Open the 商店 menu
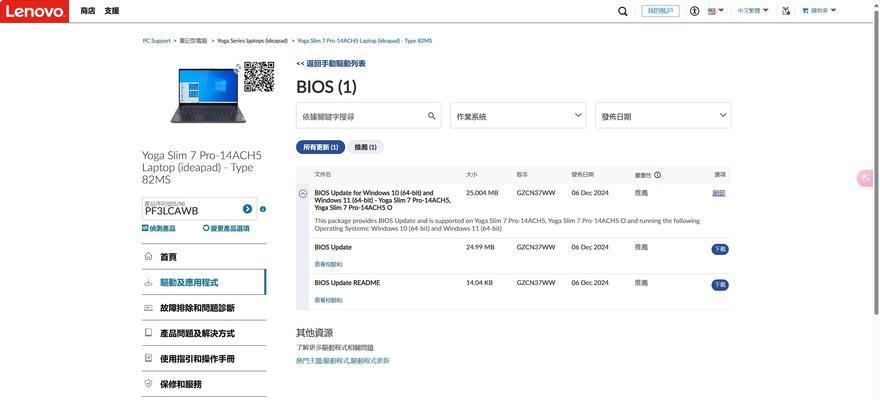880x400 pixels. coord(88,11)
